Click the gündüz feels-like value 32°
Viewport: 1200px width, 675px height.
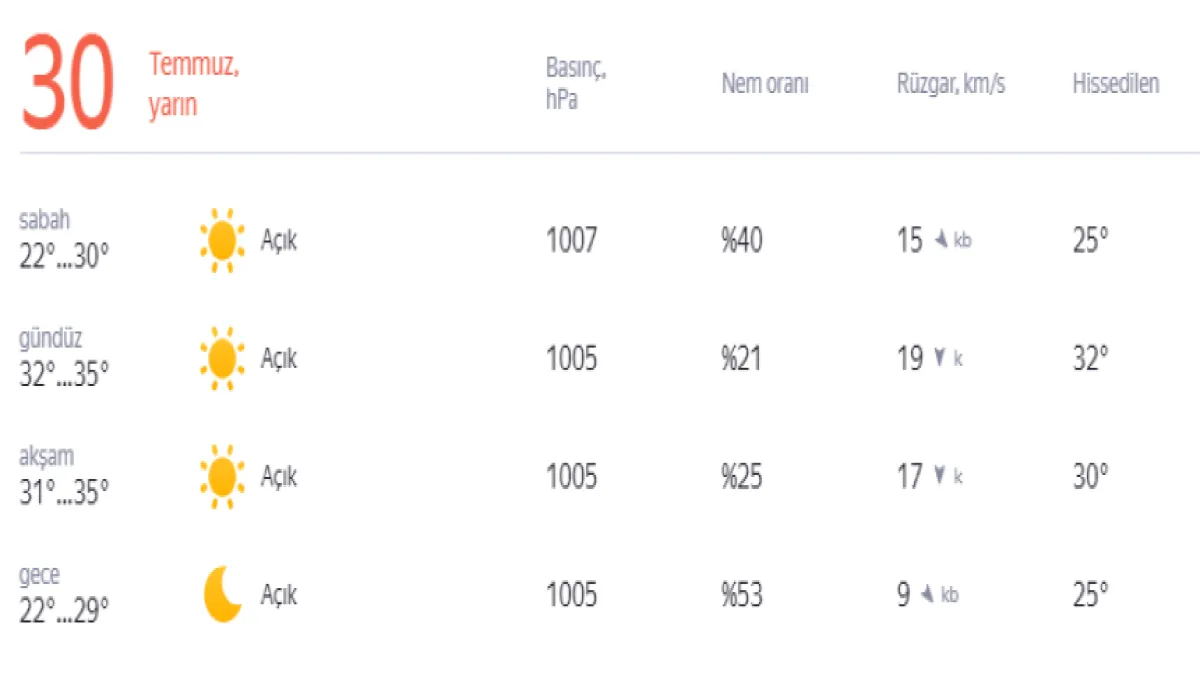[x=1091, y=359]
